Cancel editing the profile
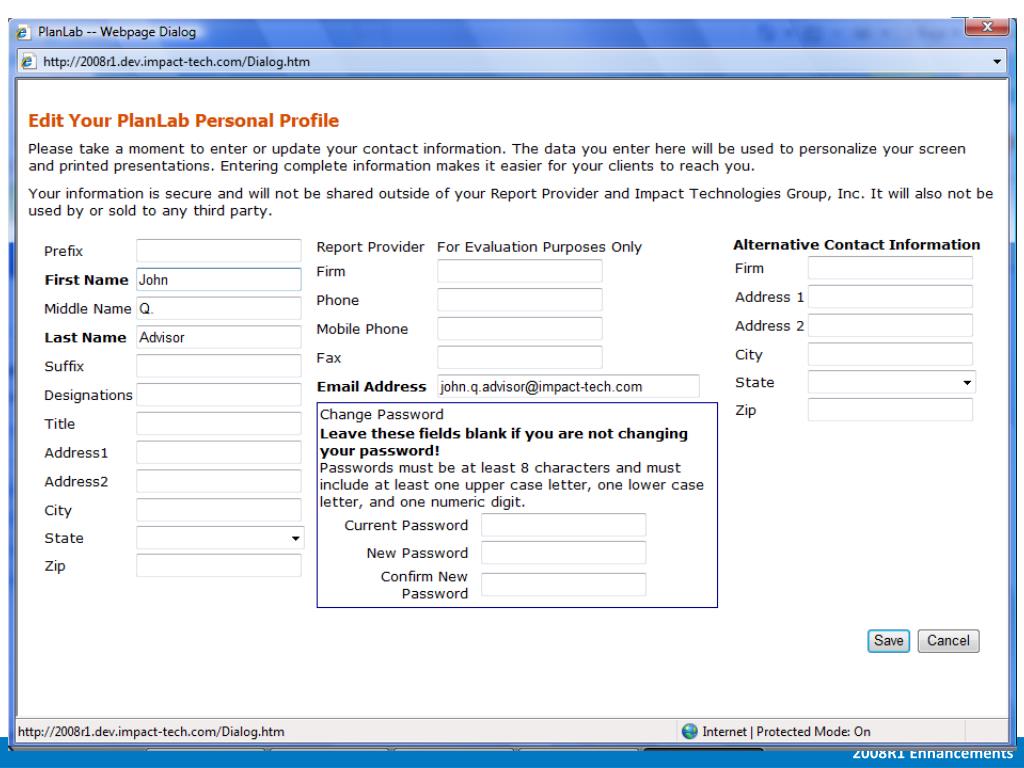This screenshot has height=768, width=1024. (x=948, y=641)
